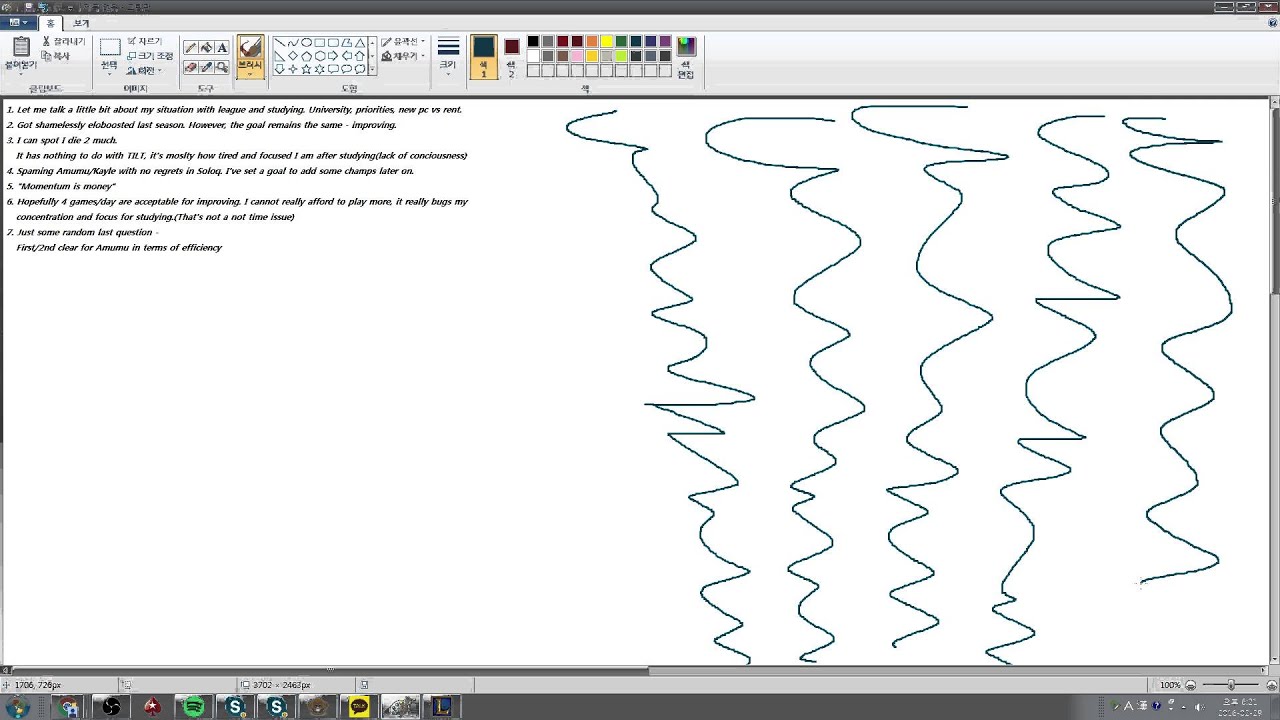The image size is (1280, 720).
Task: Choose the Oval shape
Action: click(x=306, y=43)
